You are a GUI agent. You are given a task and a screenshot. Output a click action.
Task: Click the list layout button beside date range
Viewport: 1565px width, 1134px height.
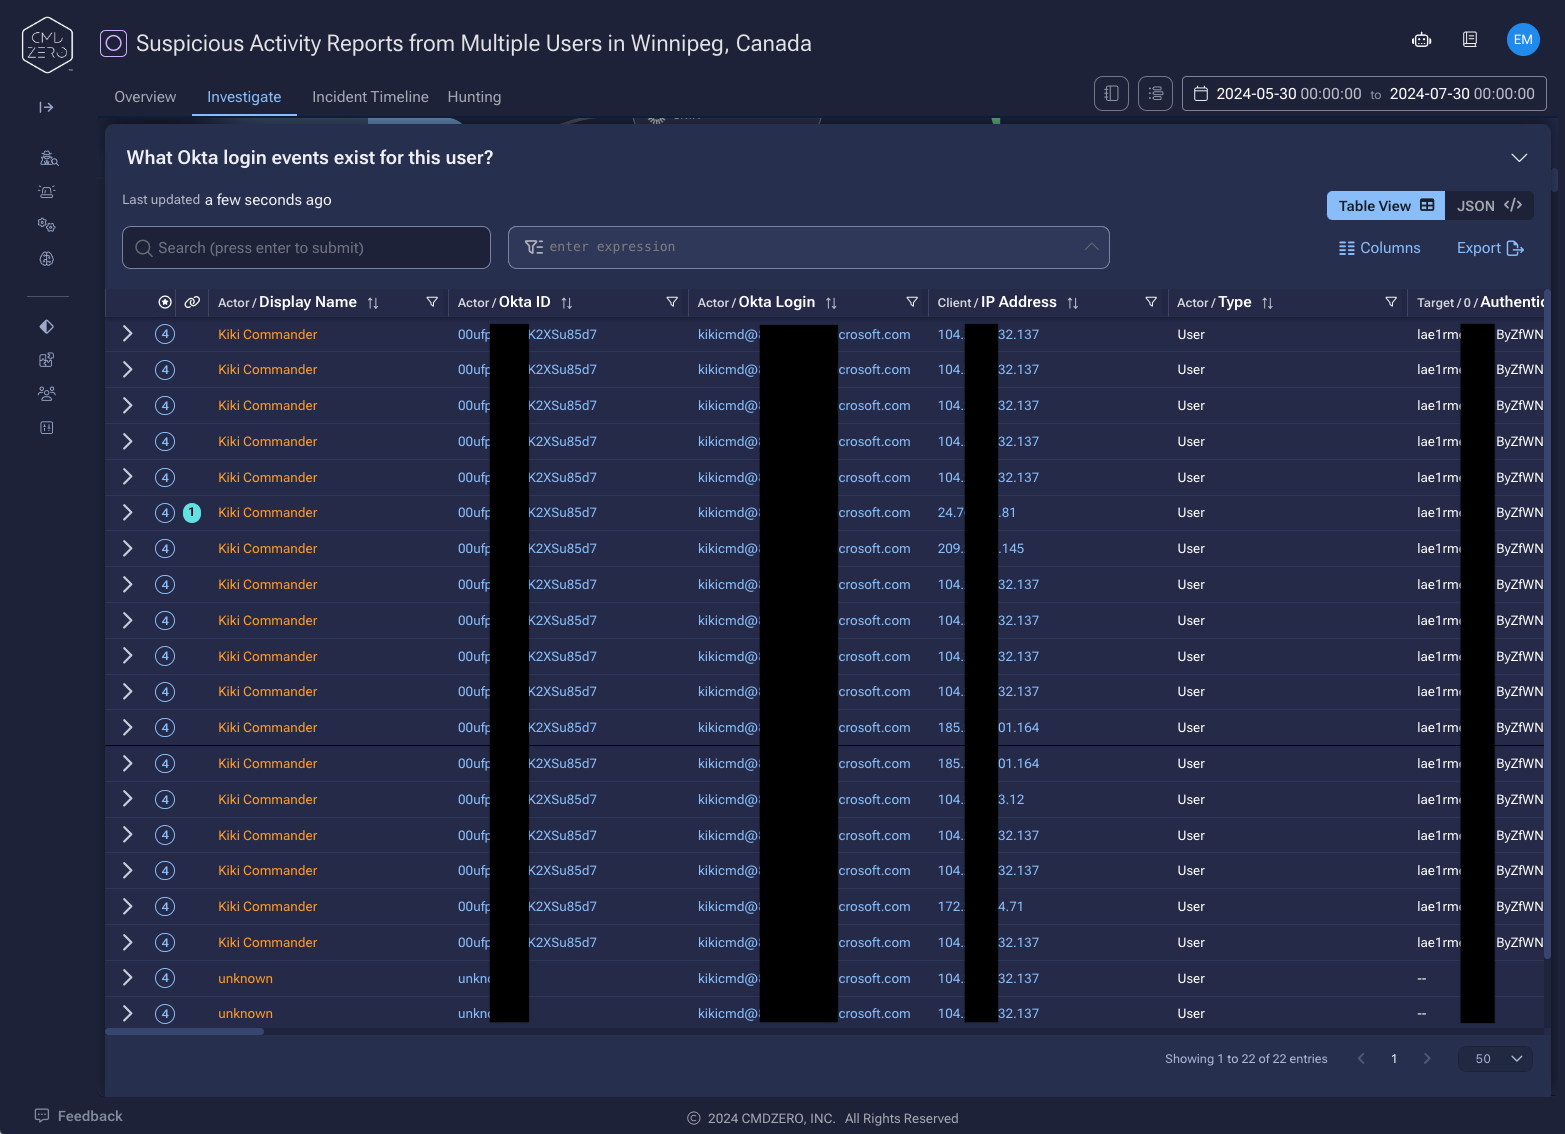[x=1155, y=94]
